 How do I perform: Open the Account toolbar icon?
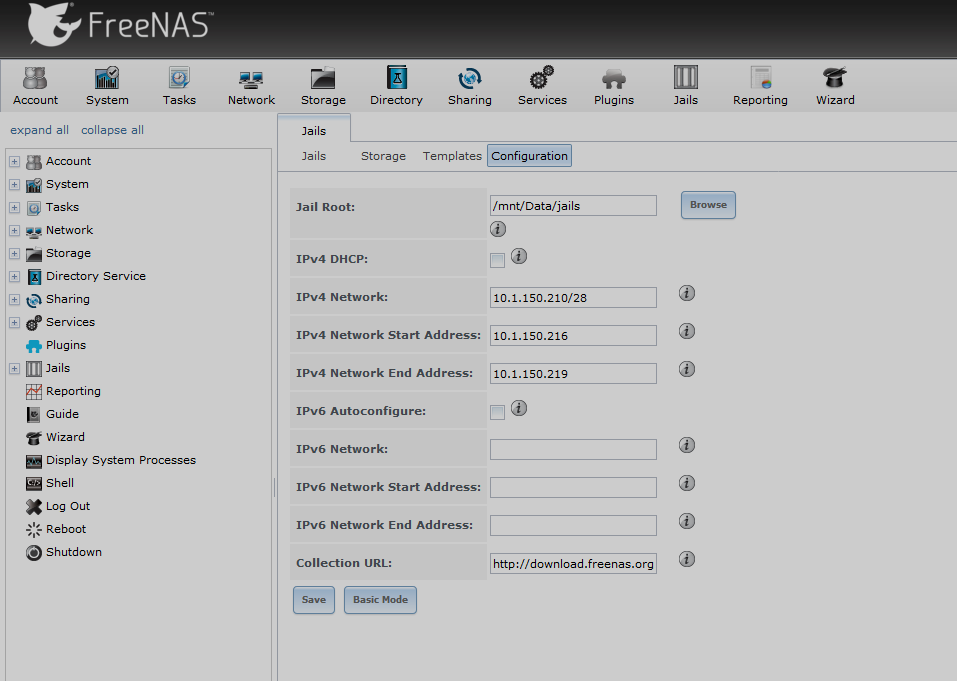35,86
